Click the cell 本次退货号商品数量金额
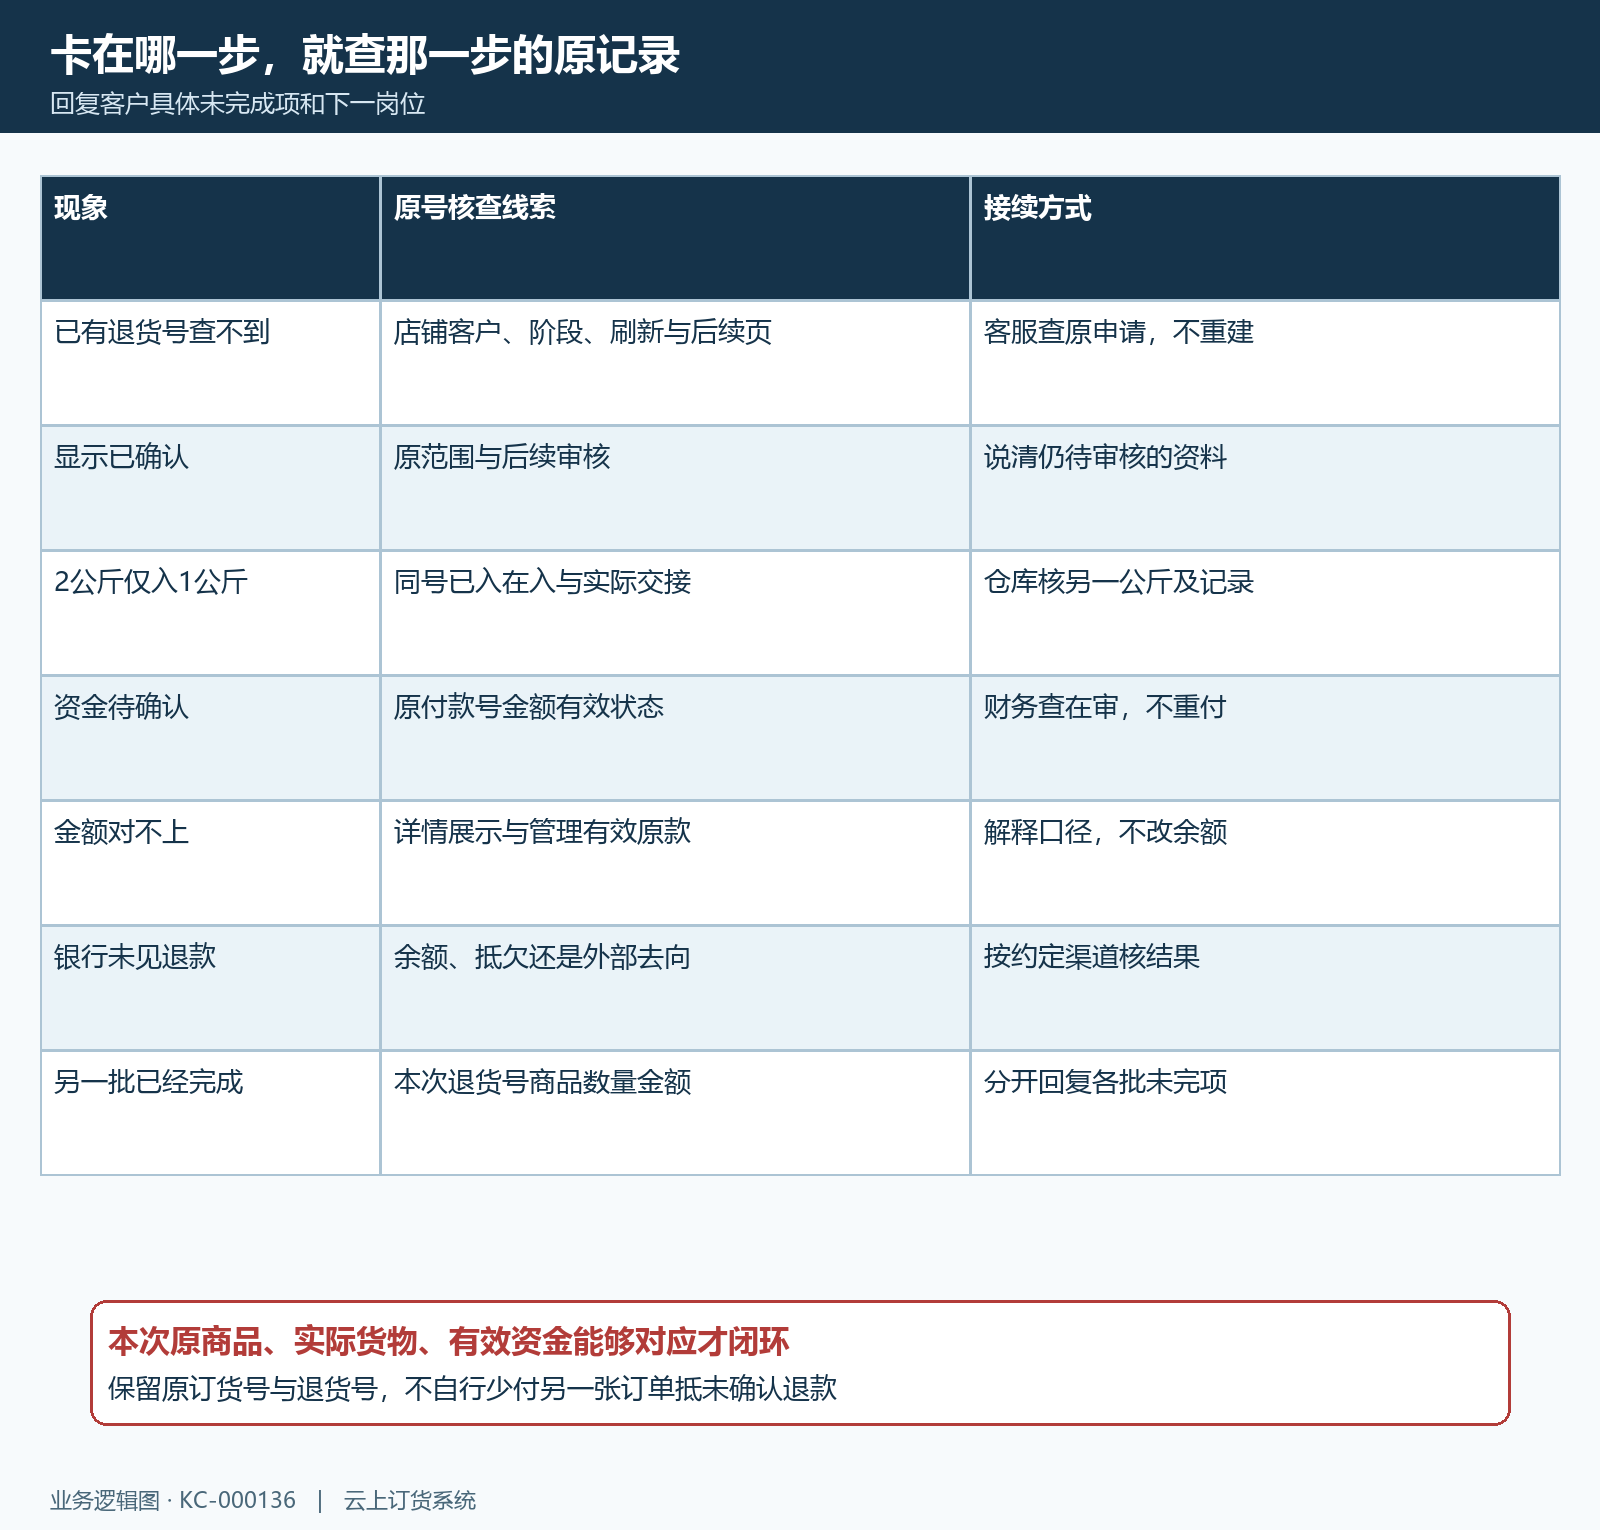 click(675, 1113)
